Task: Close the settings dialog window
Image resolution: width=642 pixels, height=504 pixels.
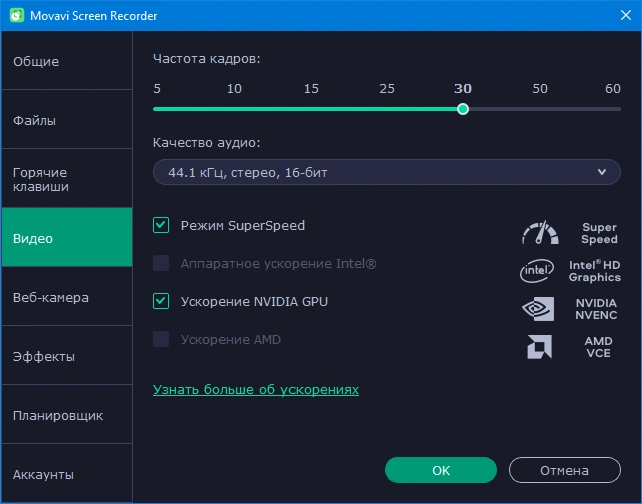Action: coord(626,15)
